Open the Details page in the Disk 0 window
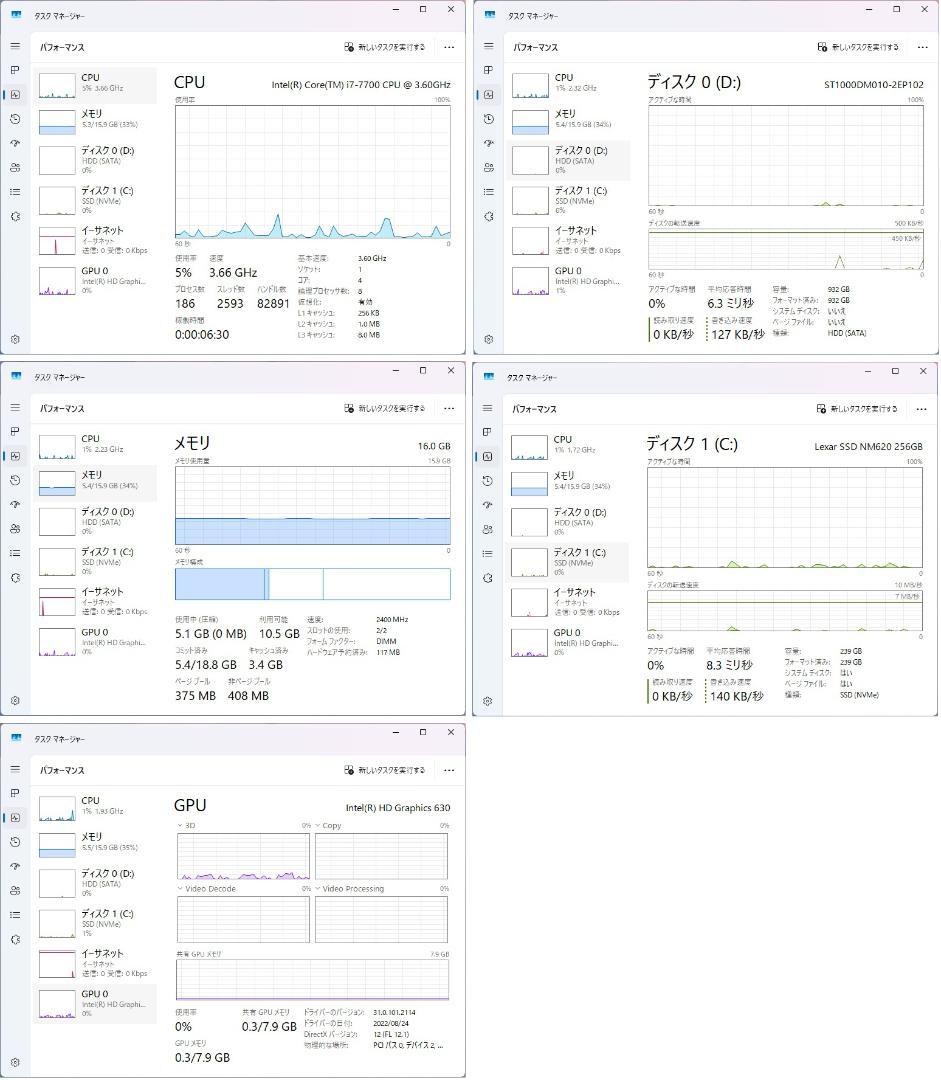Viewport: 941px width, 1080px height. click(487, 192)
